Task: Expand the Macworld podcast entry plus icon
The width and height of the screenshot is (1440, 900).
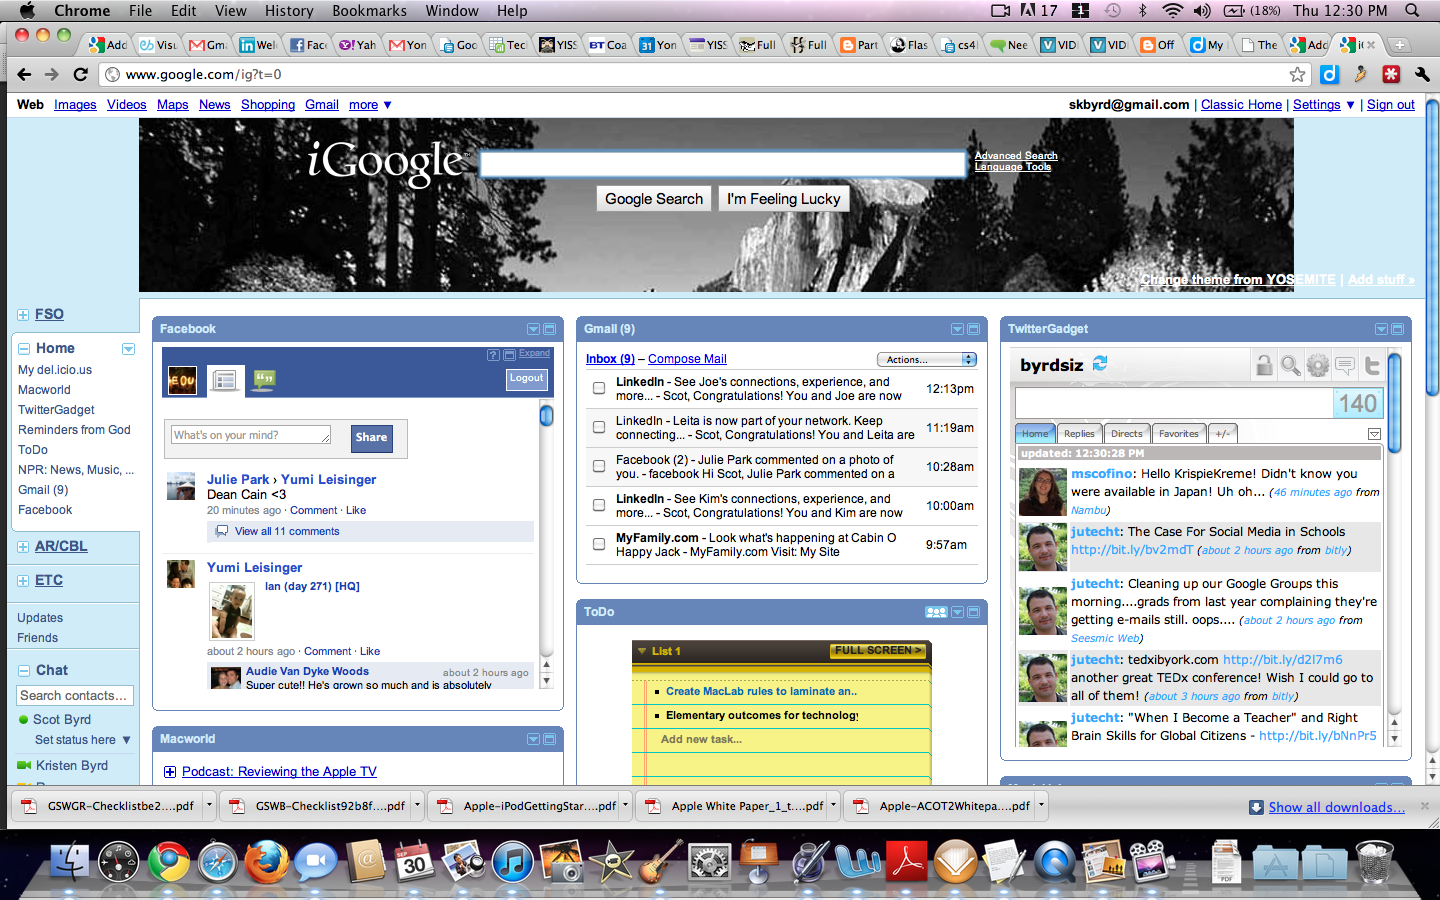Action: point(170,772)
